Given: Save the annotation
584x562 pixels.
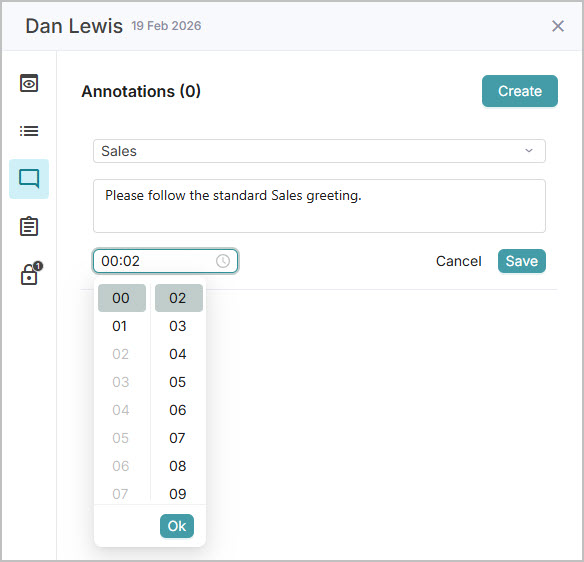Looking at the screenshot, I should click(521, 261).
